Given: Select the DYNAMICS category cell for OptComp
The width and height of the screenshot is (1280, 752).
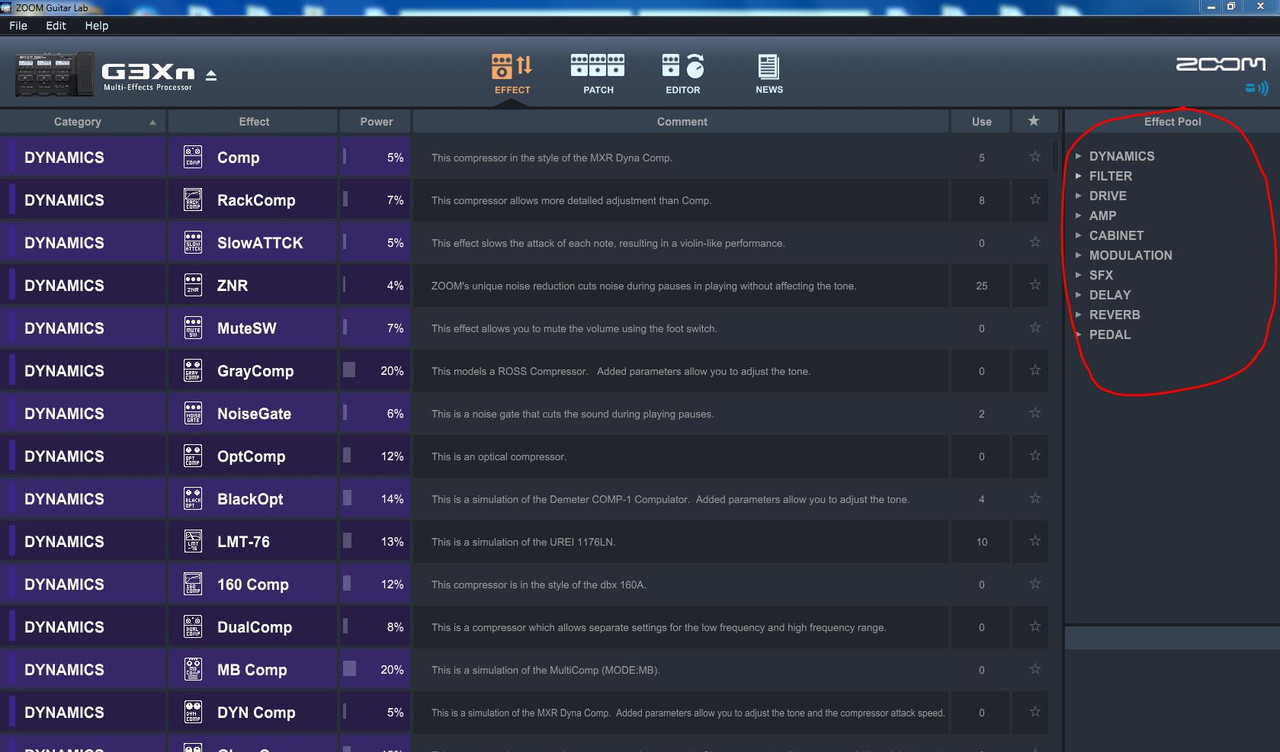Looking at the screenshot, I should click(83, 456).
